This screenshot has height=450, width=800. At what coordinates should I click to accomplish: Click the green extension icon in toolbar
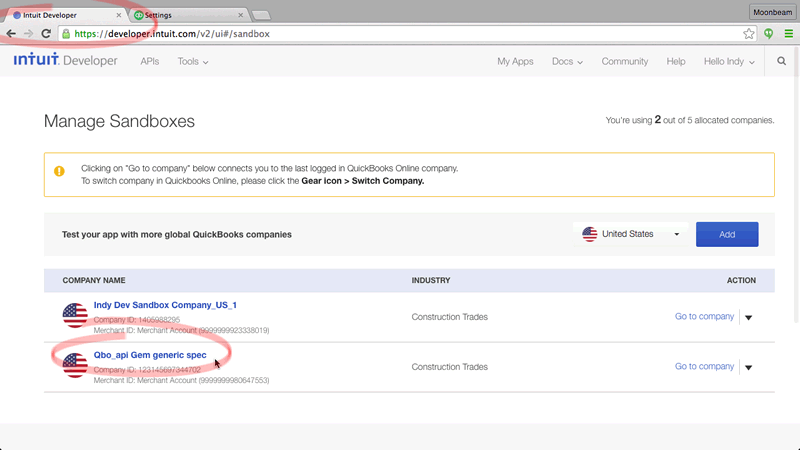pyautogui.click(x=768, y=34)
